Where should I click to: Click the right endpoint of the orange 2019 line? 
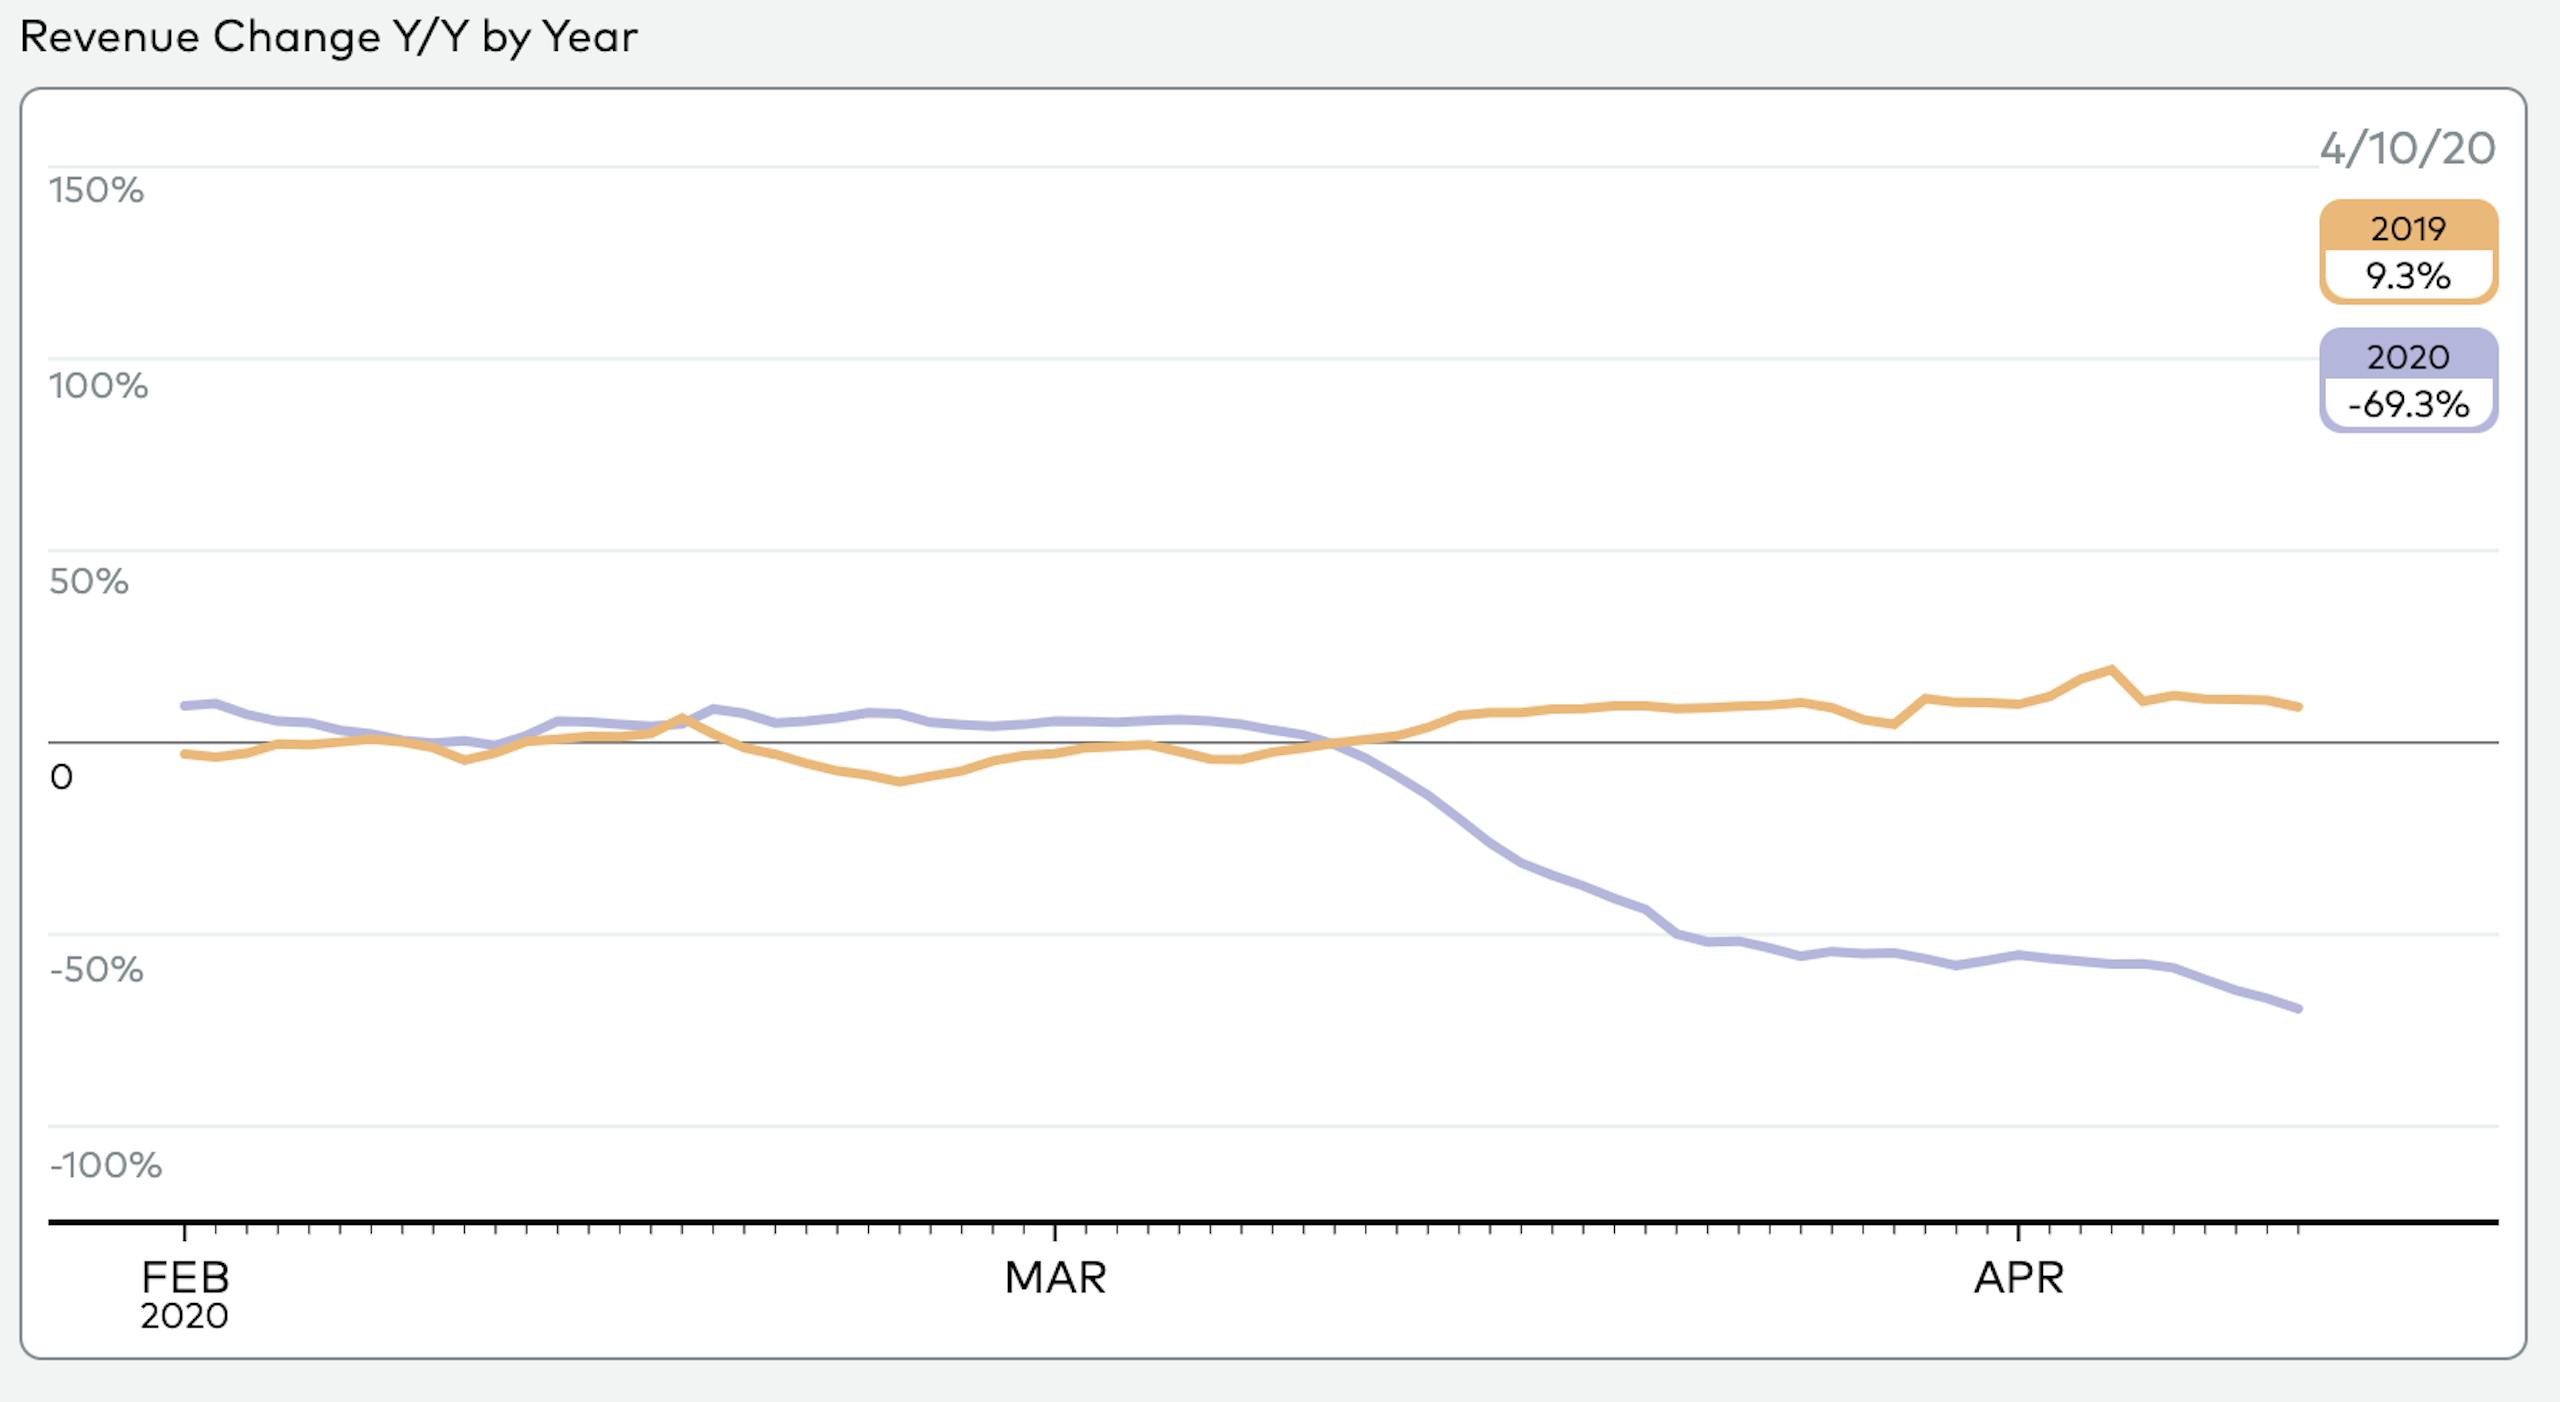point(2299,707)
